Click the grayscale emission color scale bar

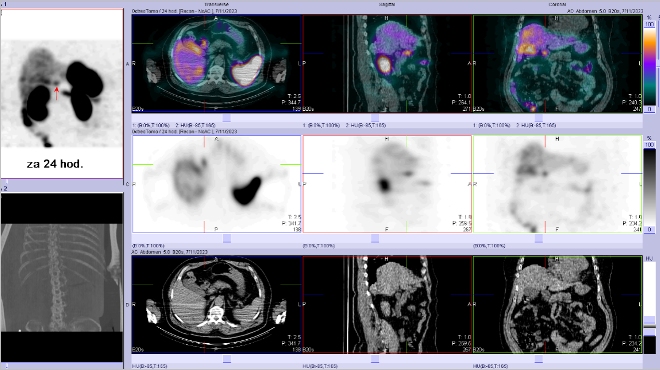[x=650, y=187]
